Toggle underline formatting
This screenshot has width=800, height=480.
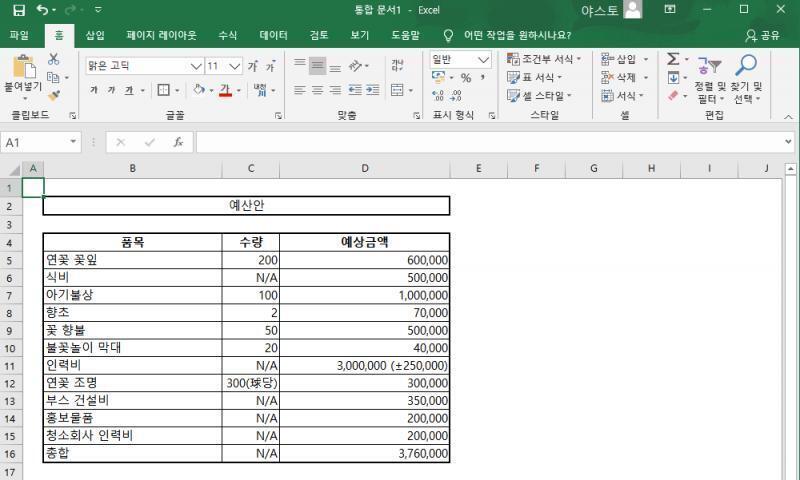click(129, 90)
